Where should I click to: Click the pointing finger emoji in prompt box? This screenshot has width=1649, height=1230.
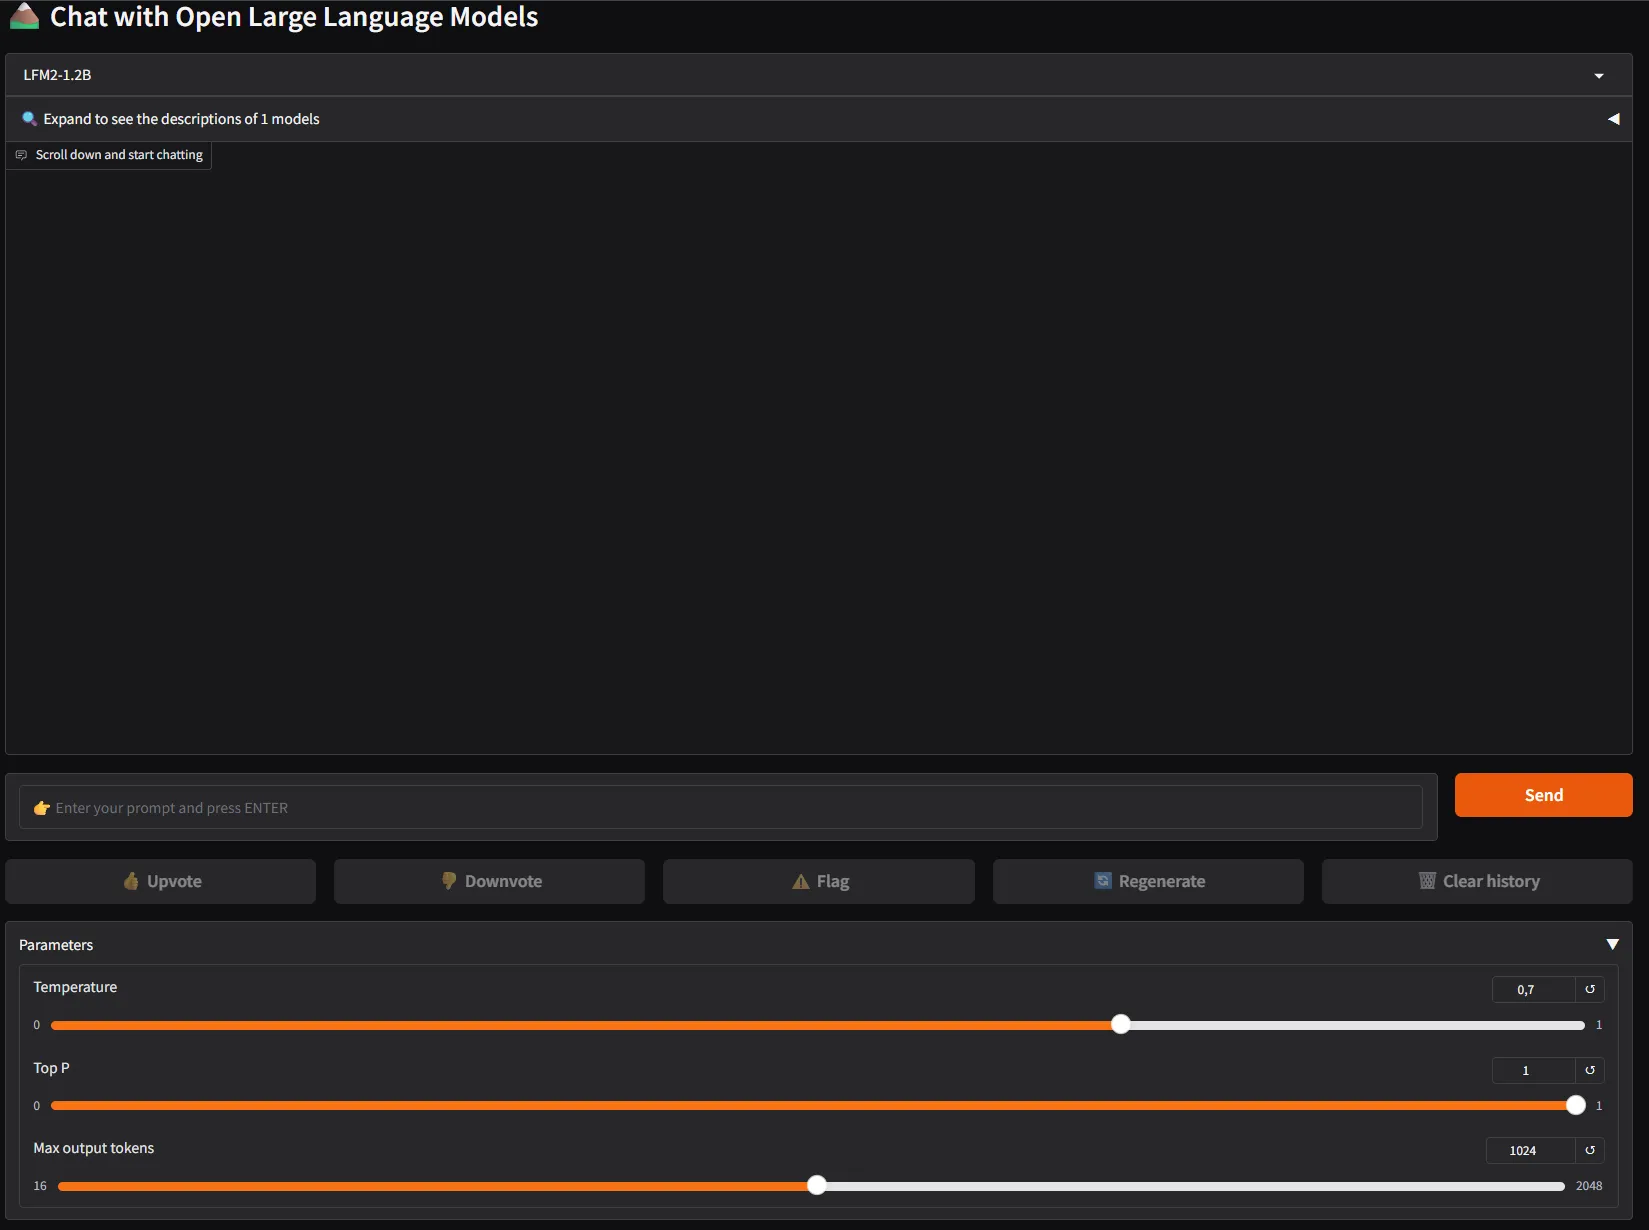[41, 807]
